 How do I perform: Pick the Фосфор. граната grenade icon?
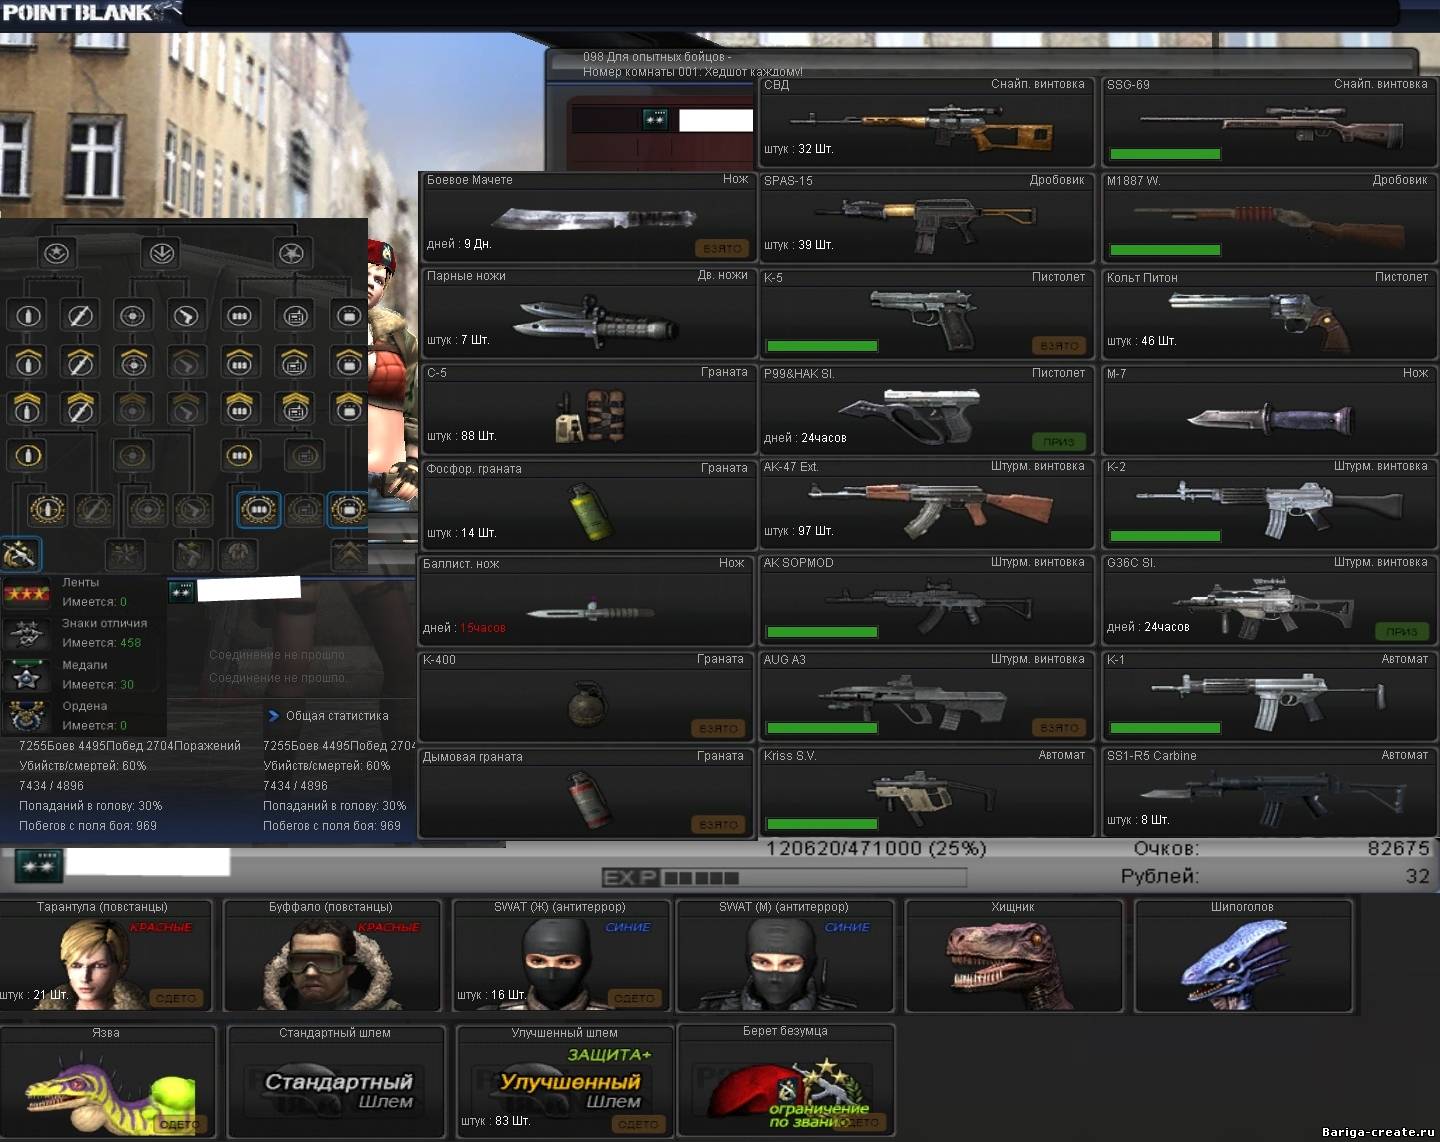[x=590, y=511]
